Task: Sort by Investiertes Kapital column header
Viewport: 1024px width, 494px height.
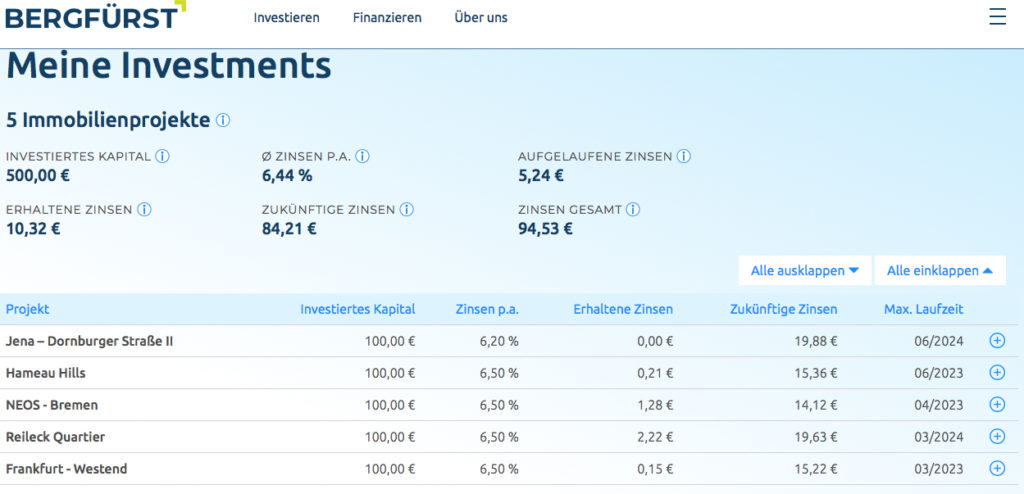Action: [357, 310]
